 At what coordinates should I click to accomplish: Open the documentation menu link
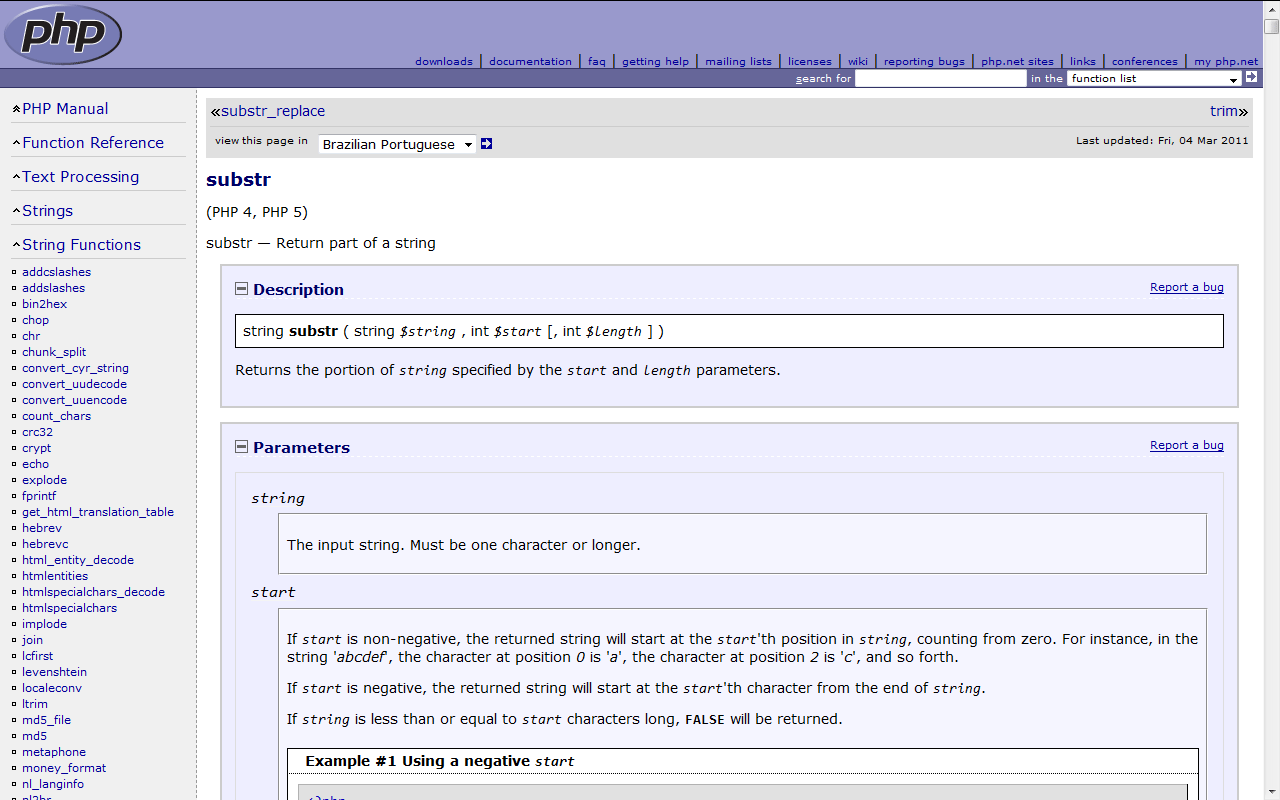point(530,61)
